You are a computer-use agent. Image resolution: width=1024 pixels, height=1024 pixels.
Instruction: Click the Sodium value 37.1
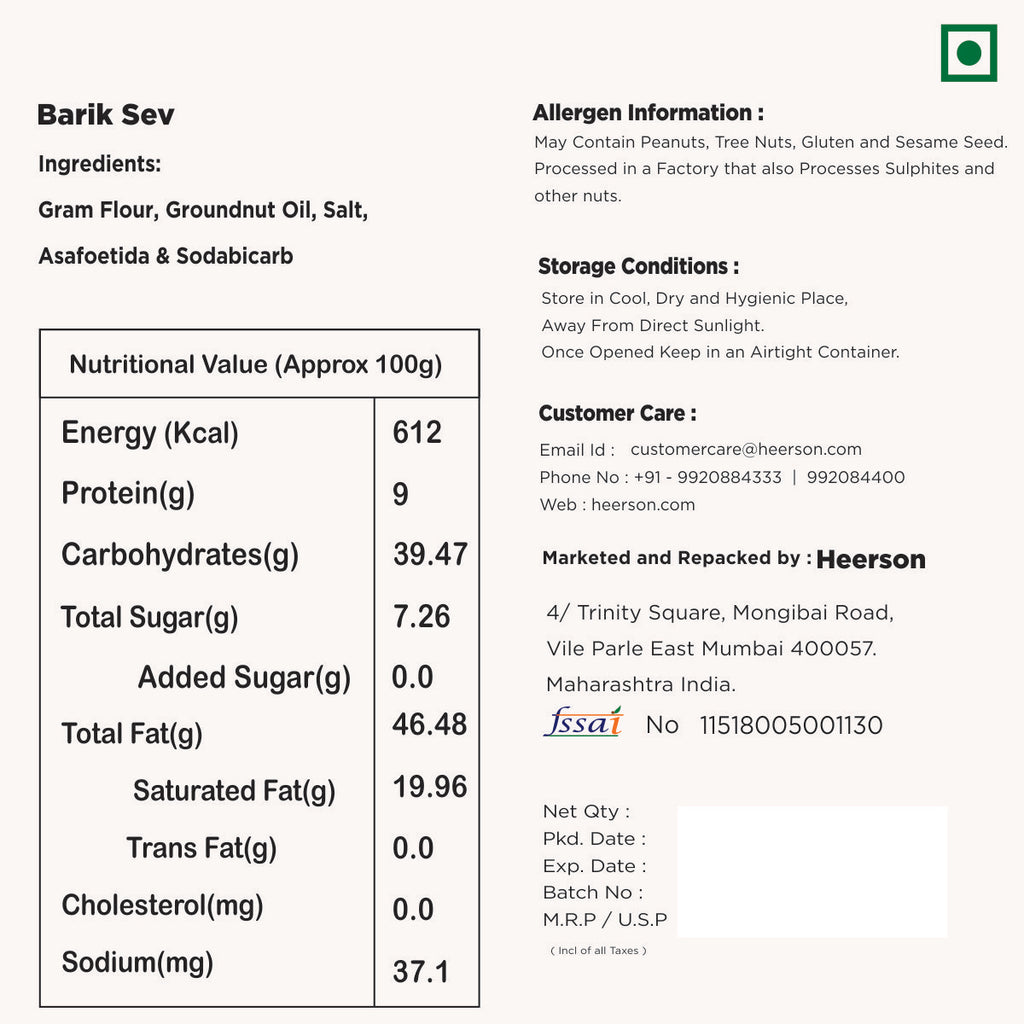pyautogui.click(x=421, y=970)
